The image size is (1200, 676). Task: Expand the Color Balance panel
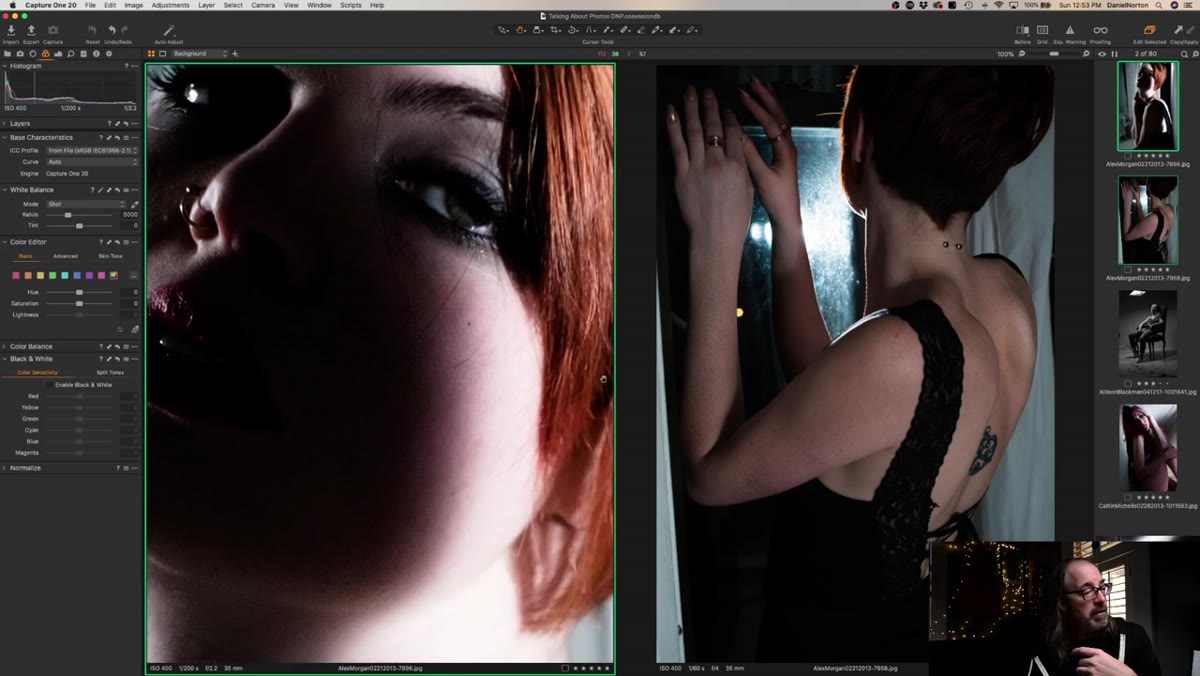click(5, 346)
